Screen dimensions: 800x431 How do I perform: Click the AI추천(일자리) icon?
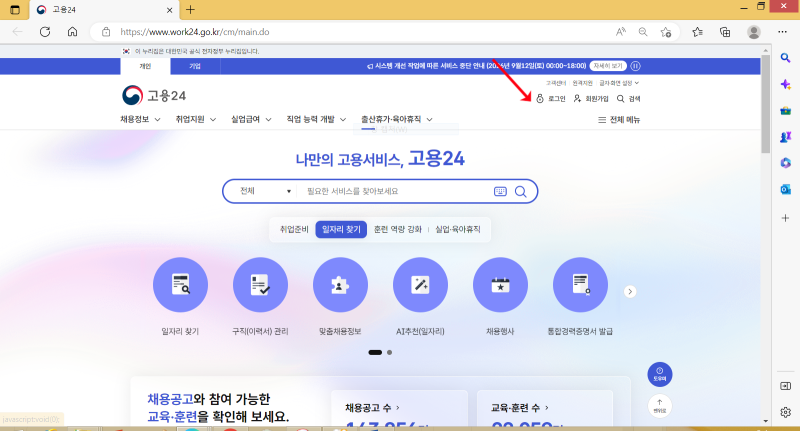(420, 285)
